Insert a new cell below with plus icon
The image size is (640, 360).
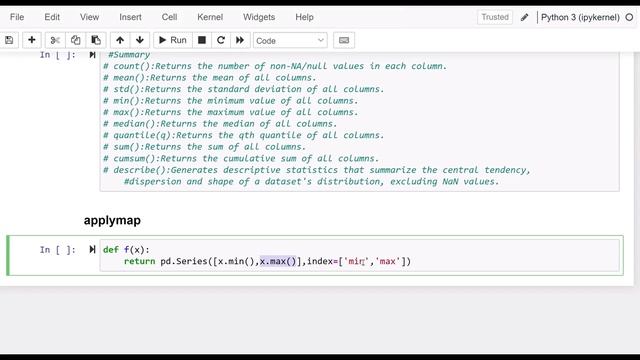point(31,40)
